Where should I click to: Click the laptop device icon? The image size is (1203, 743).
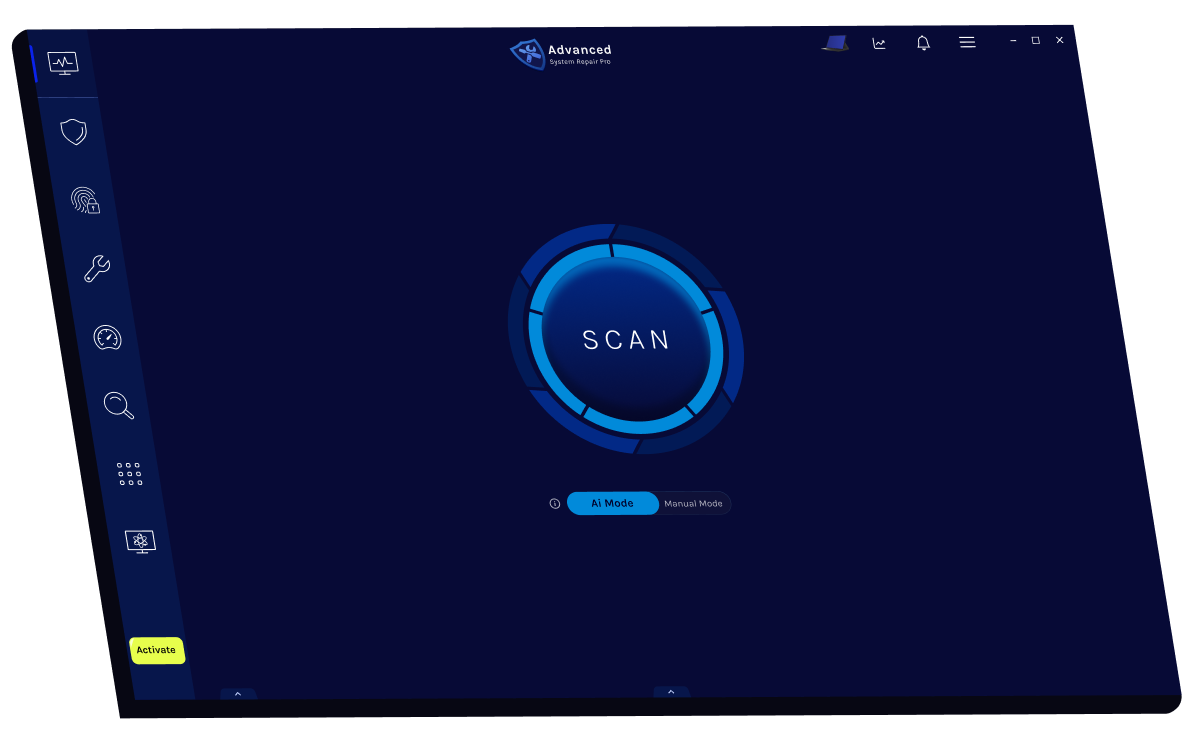pos(835,43)
